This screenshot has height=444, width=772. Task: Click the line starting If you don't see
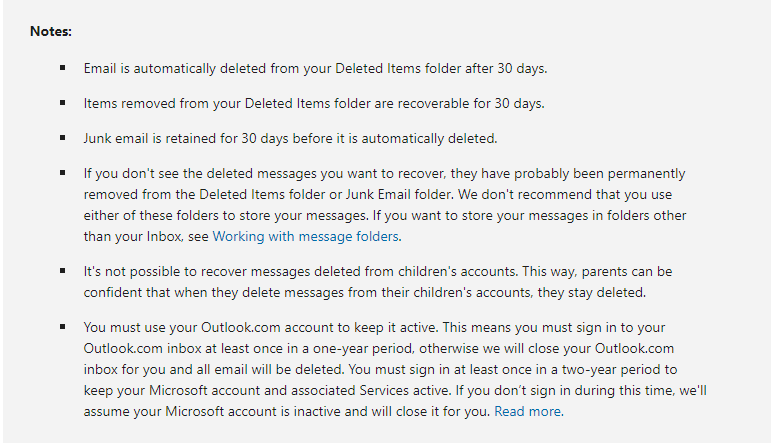point(384,174)
